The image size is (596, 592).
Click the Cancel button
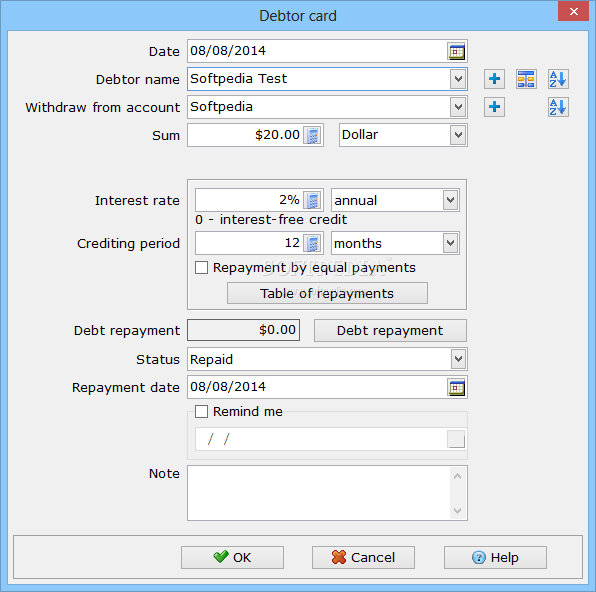pos(363,557)
